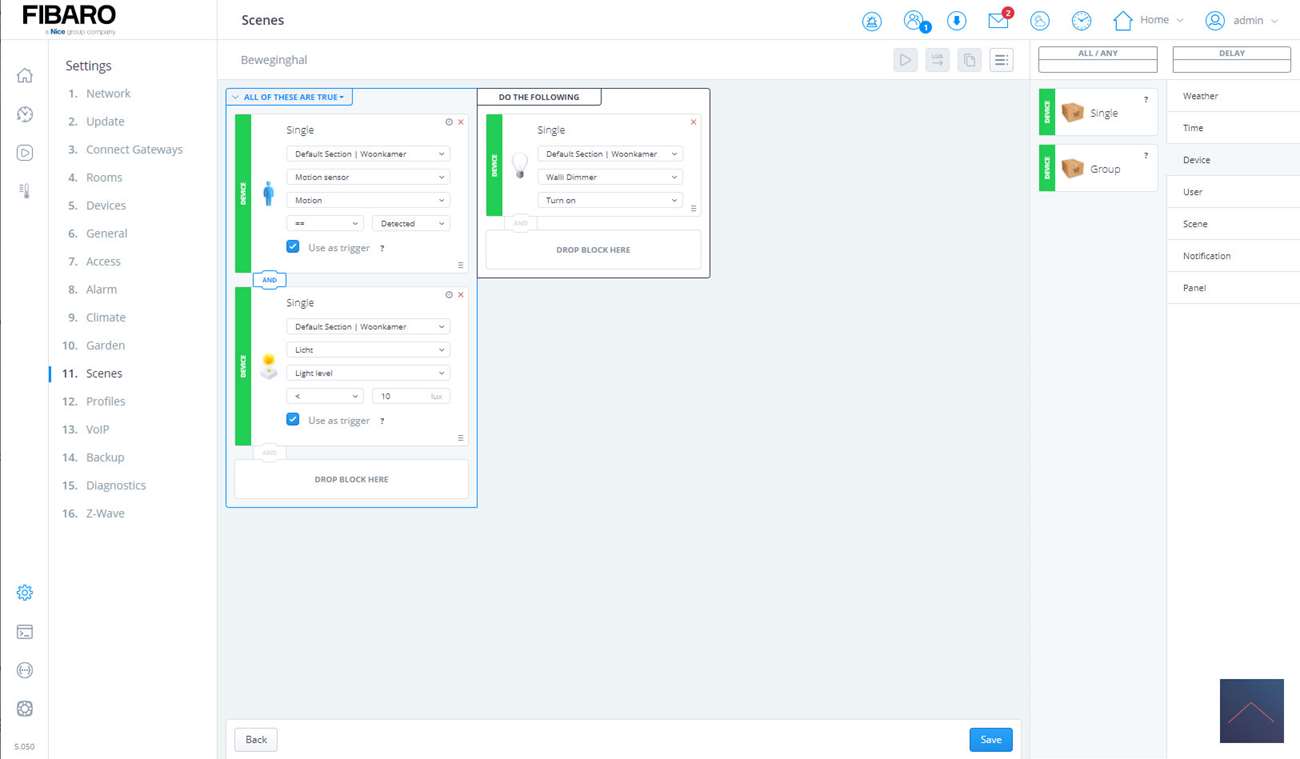Image resolution: width=1300 pixels, height=759 pixels.
Task: Open the home dashboard icon in sidebar
Action: [25, 76]
